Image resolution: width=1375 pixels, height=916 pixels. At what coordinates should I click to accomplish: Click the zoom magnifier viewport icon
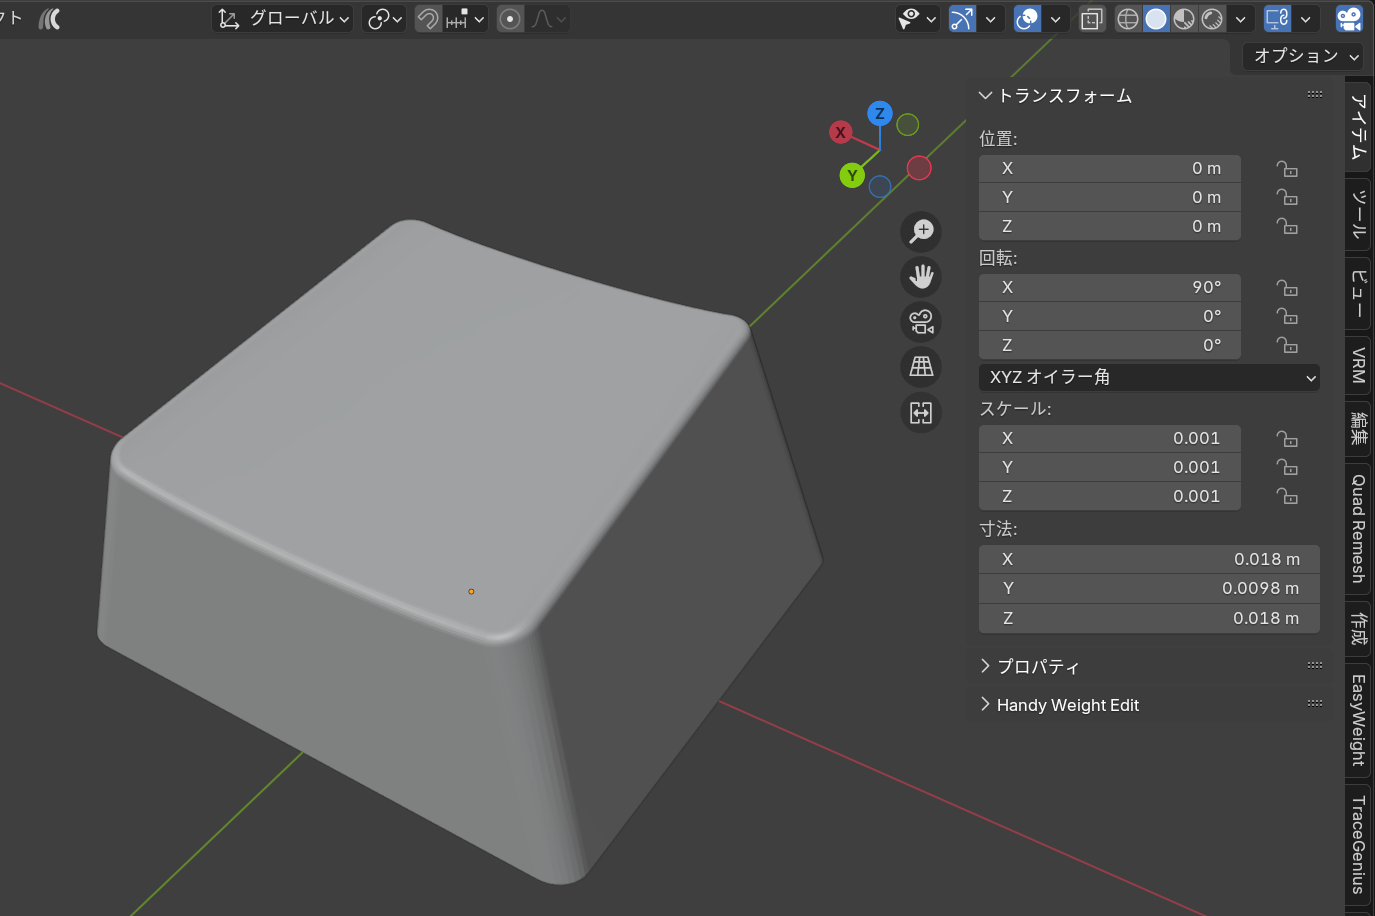(x=921, y=231)
